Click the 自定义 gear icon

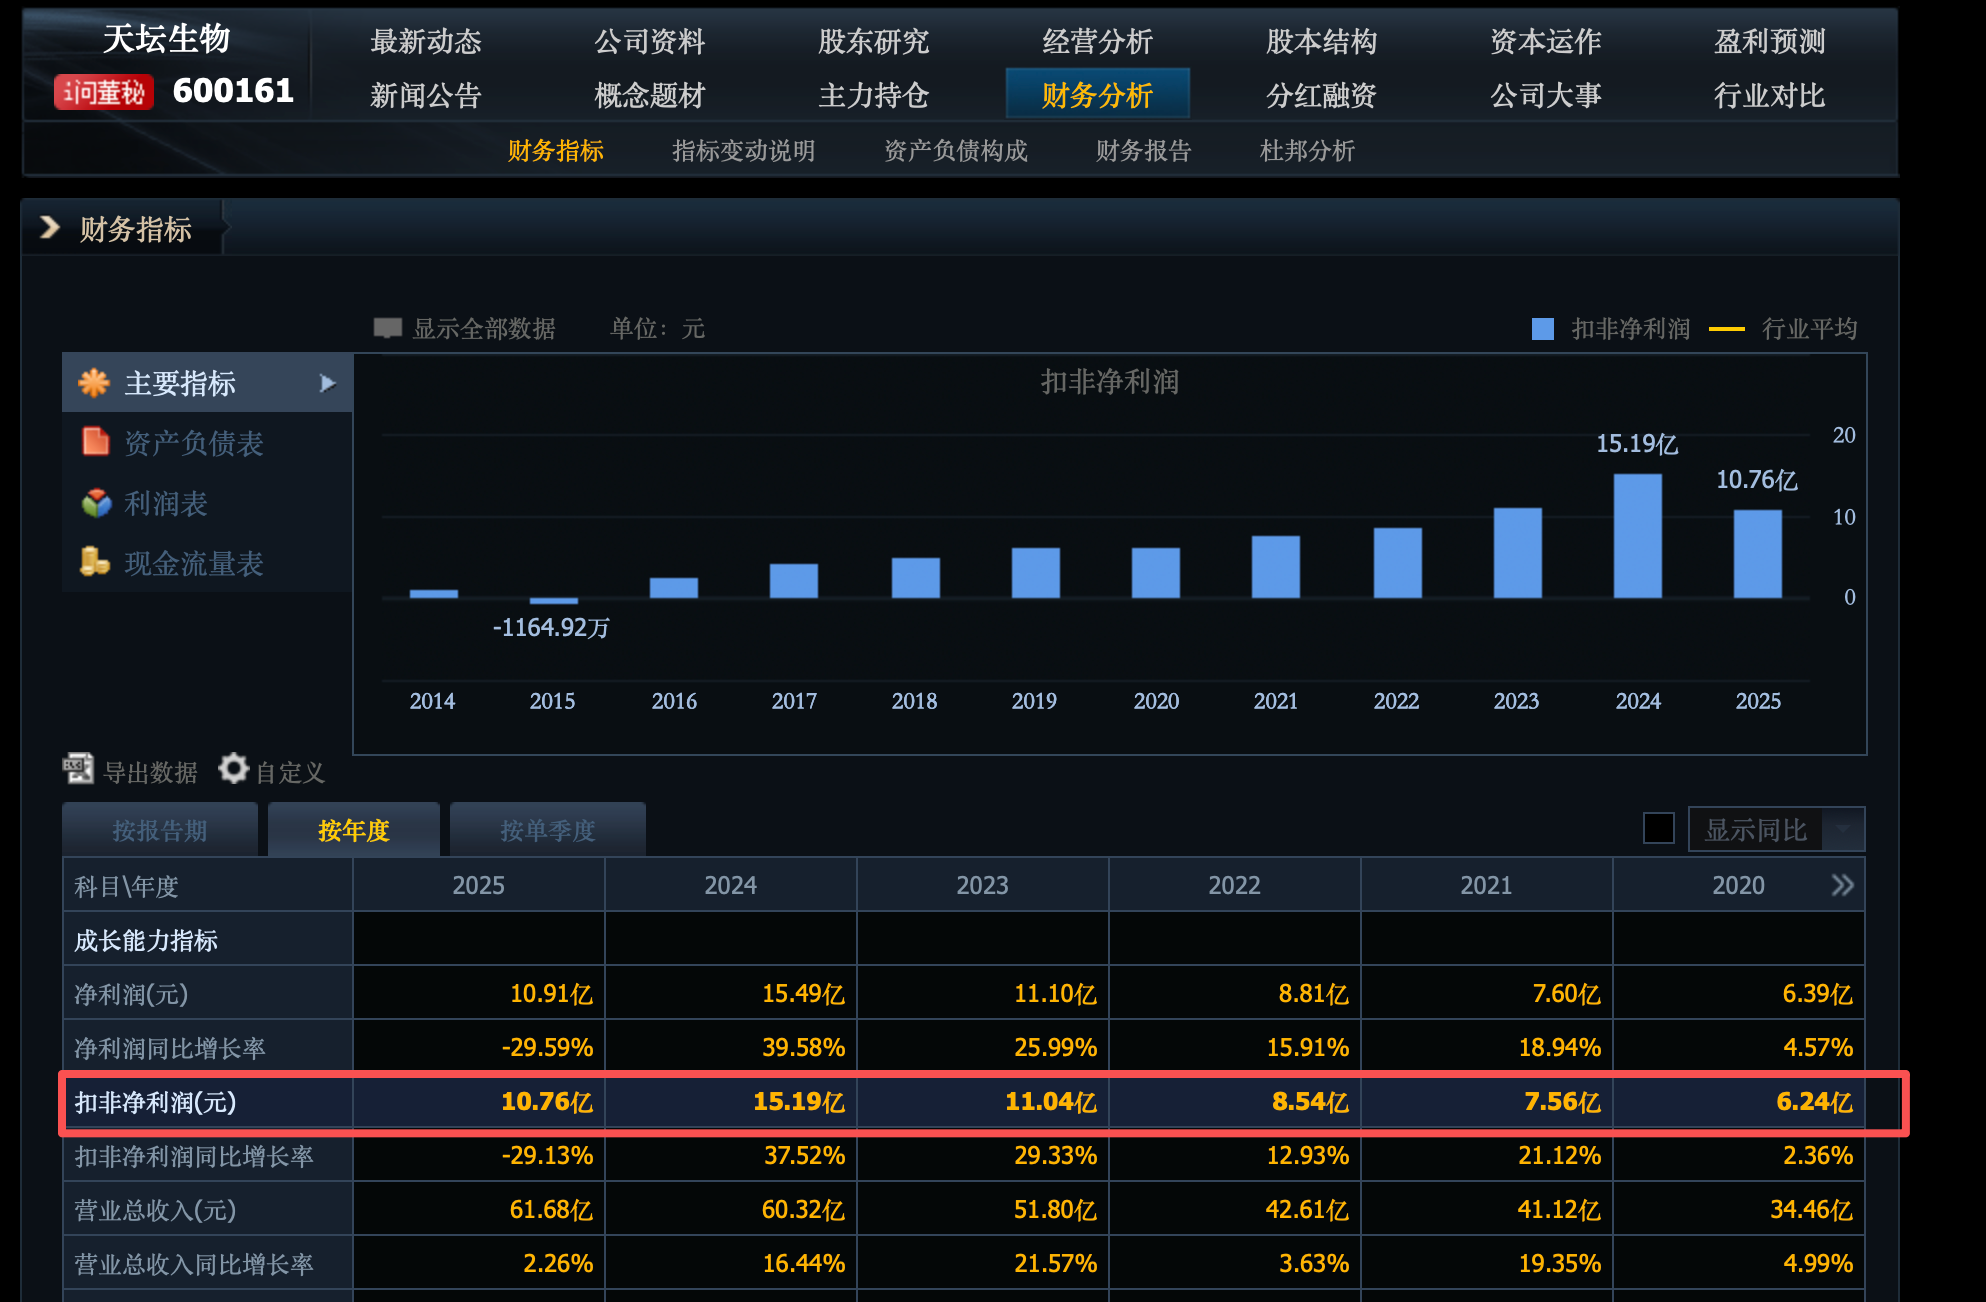point(233,769)
